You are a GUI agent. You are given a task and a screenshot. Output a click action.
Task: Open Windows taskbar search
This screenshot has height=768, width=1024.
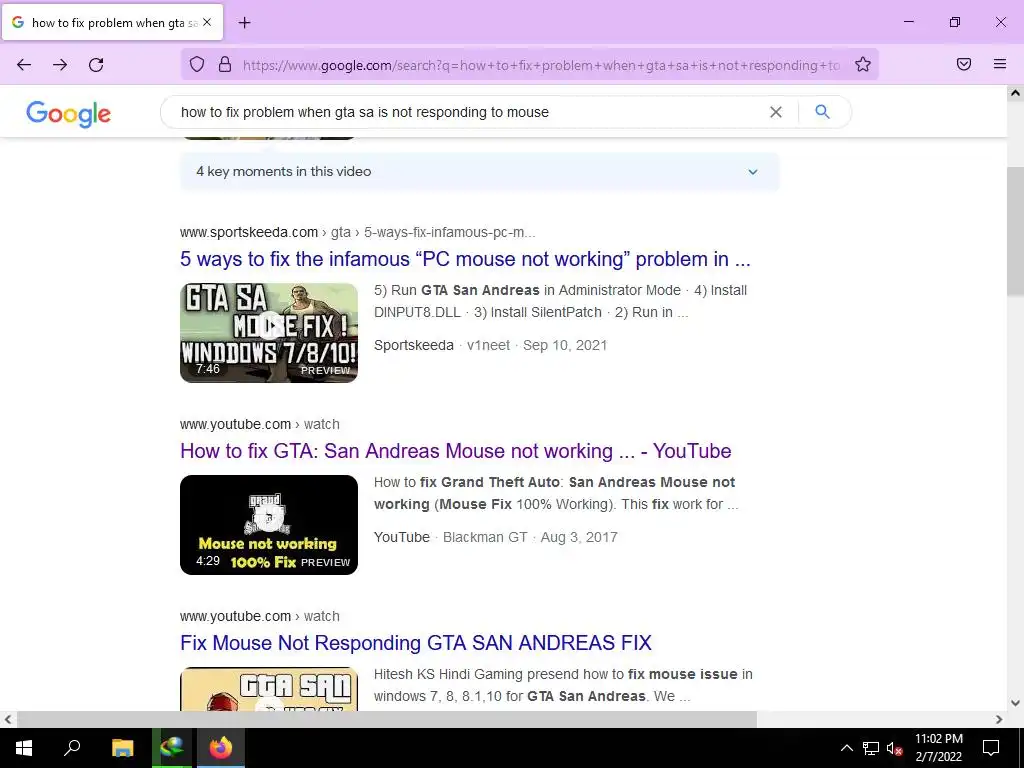[72, 748]
